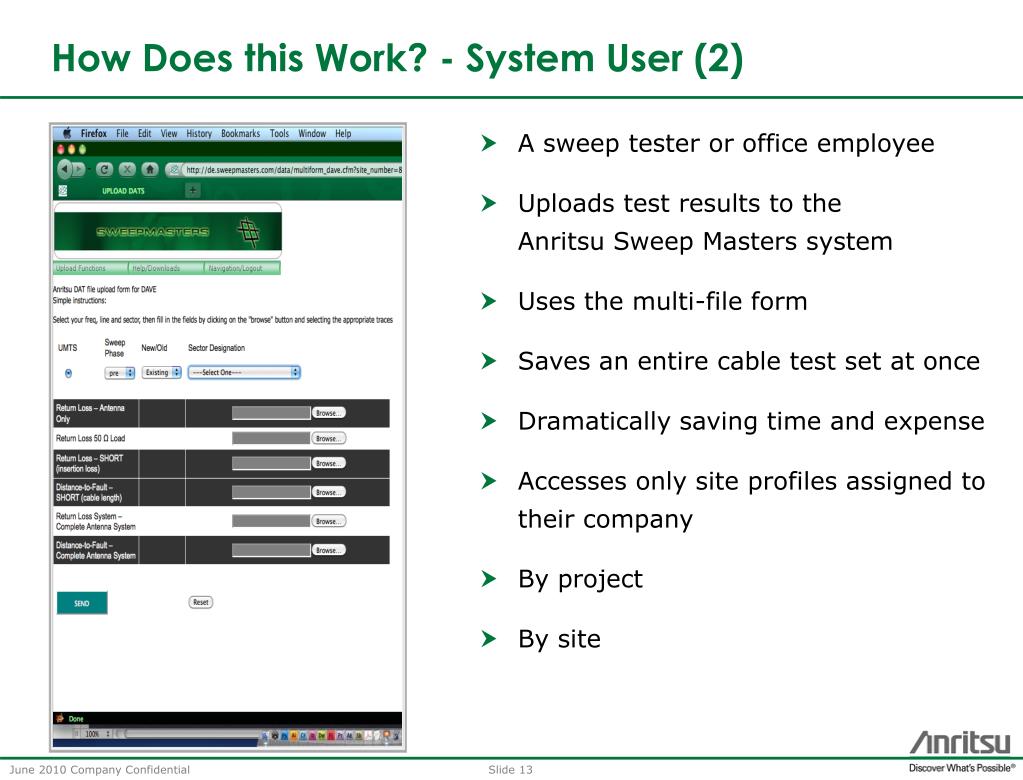Click the 'Slide 13' footer text

click(510, 770)
